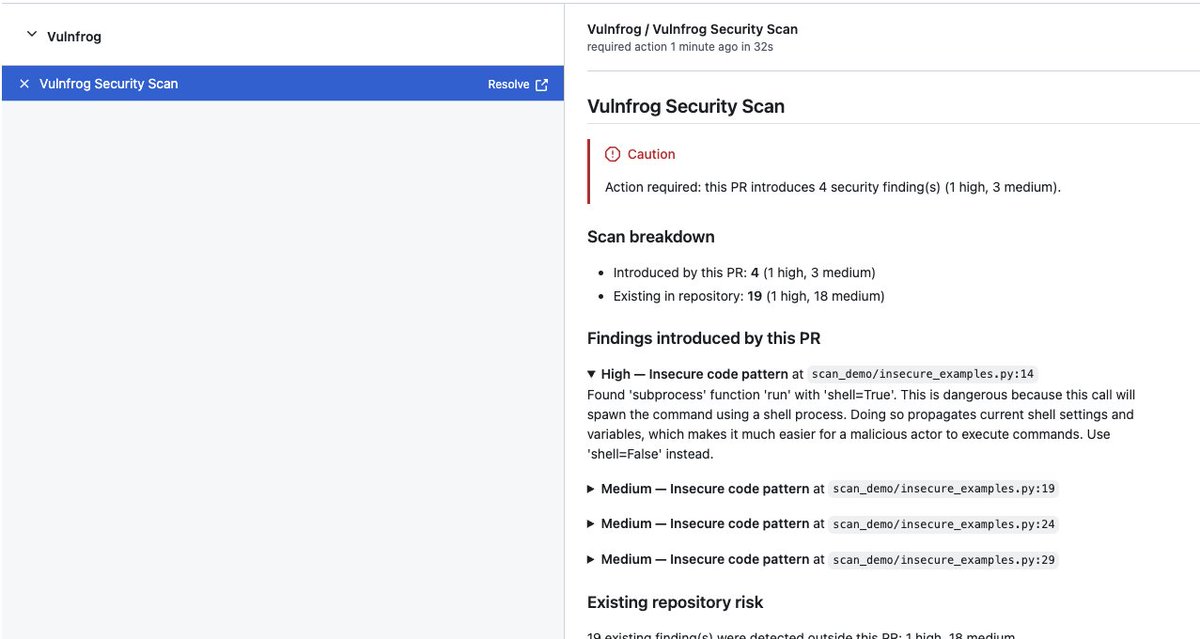Expand the Medium finding at insecure_examples.py:19

pyautogui.click(x=592, y=489)
